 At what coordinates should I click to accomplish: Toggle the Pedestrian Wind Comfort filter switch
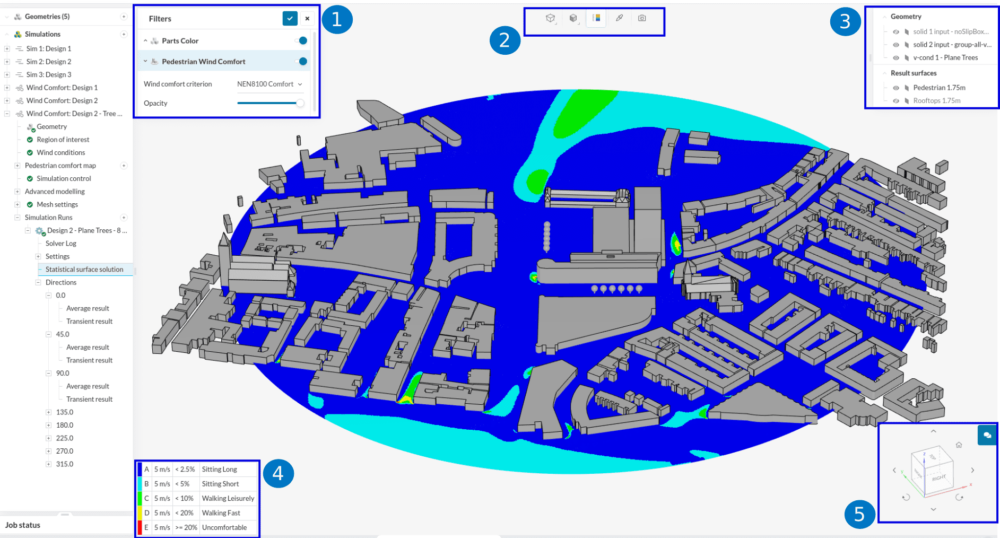point(302,62)
